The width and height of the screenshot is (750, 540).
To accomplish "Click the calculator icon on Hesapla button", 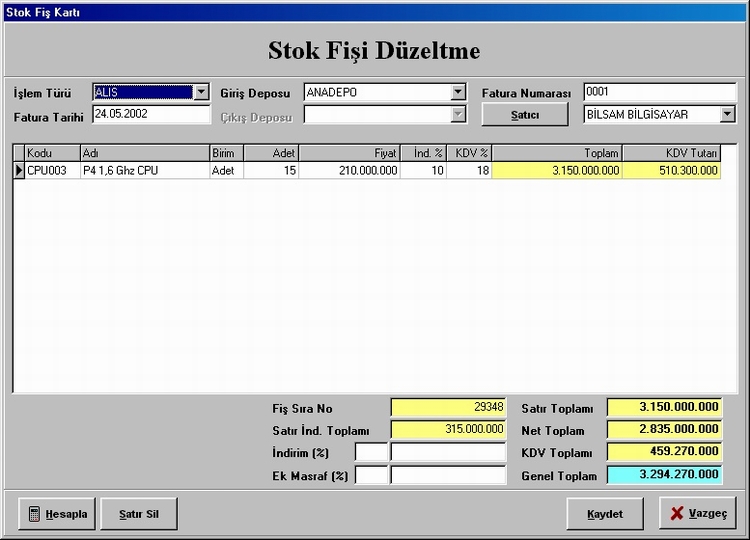I will pyautogui.click(x=34, y=514).
